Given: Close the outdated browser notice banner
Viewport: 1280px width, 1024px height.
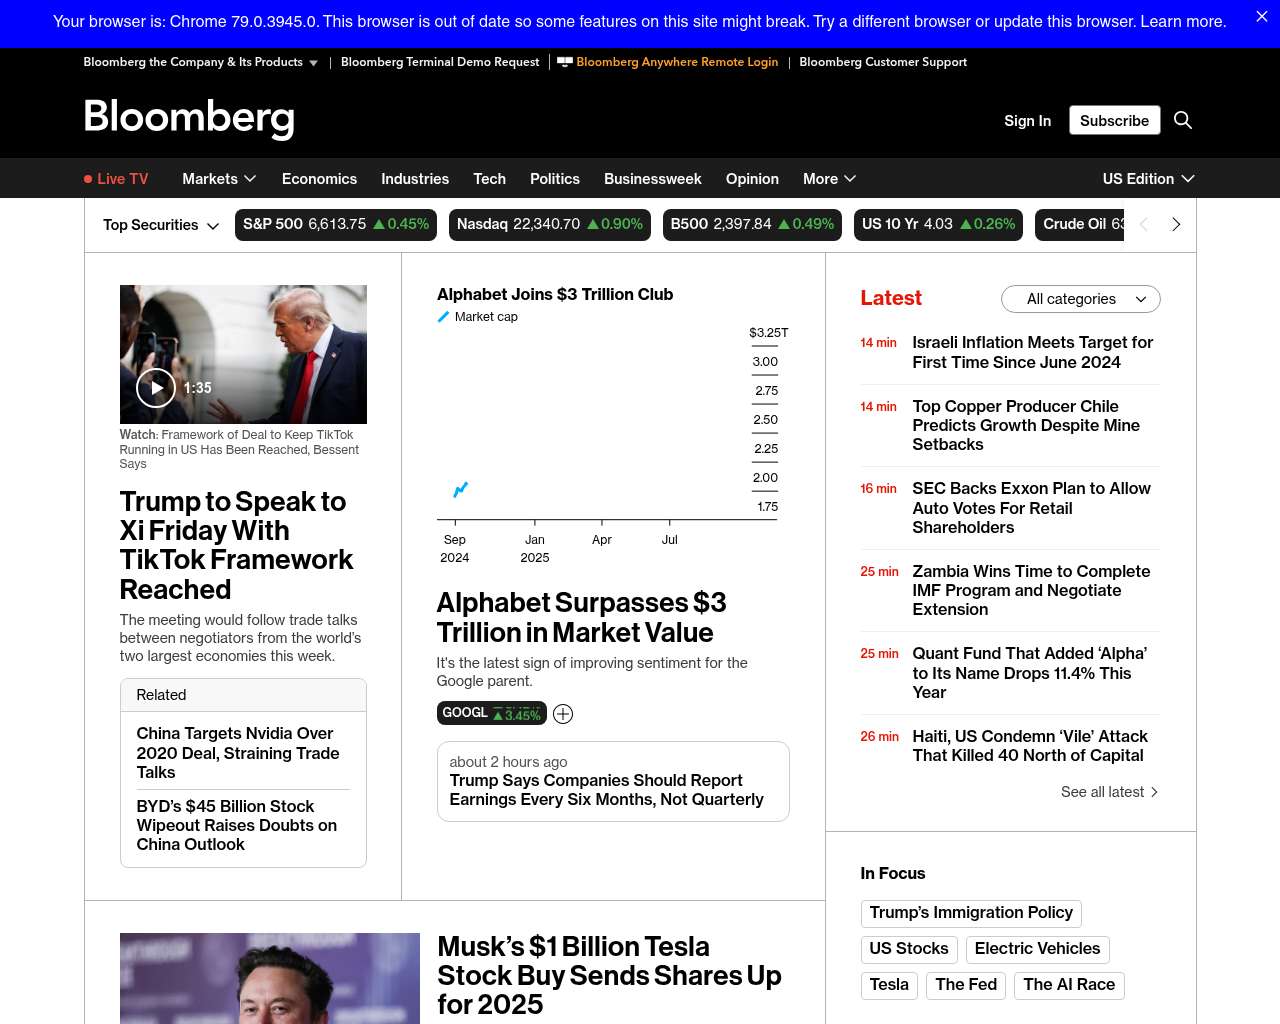Looking at the screenshot, I should [1262, 17].
